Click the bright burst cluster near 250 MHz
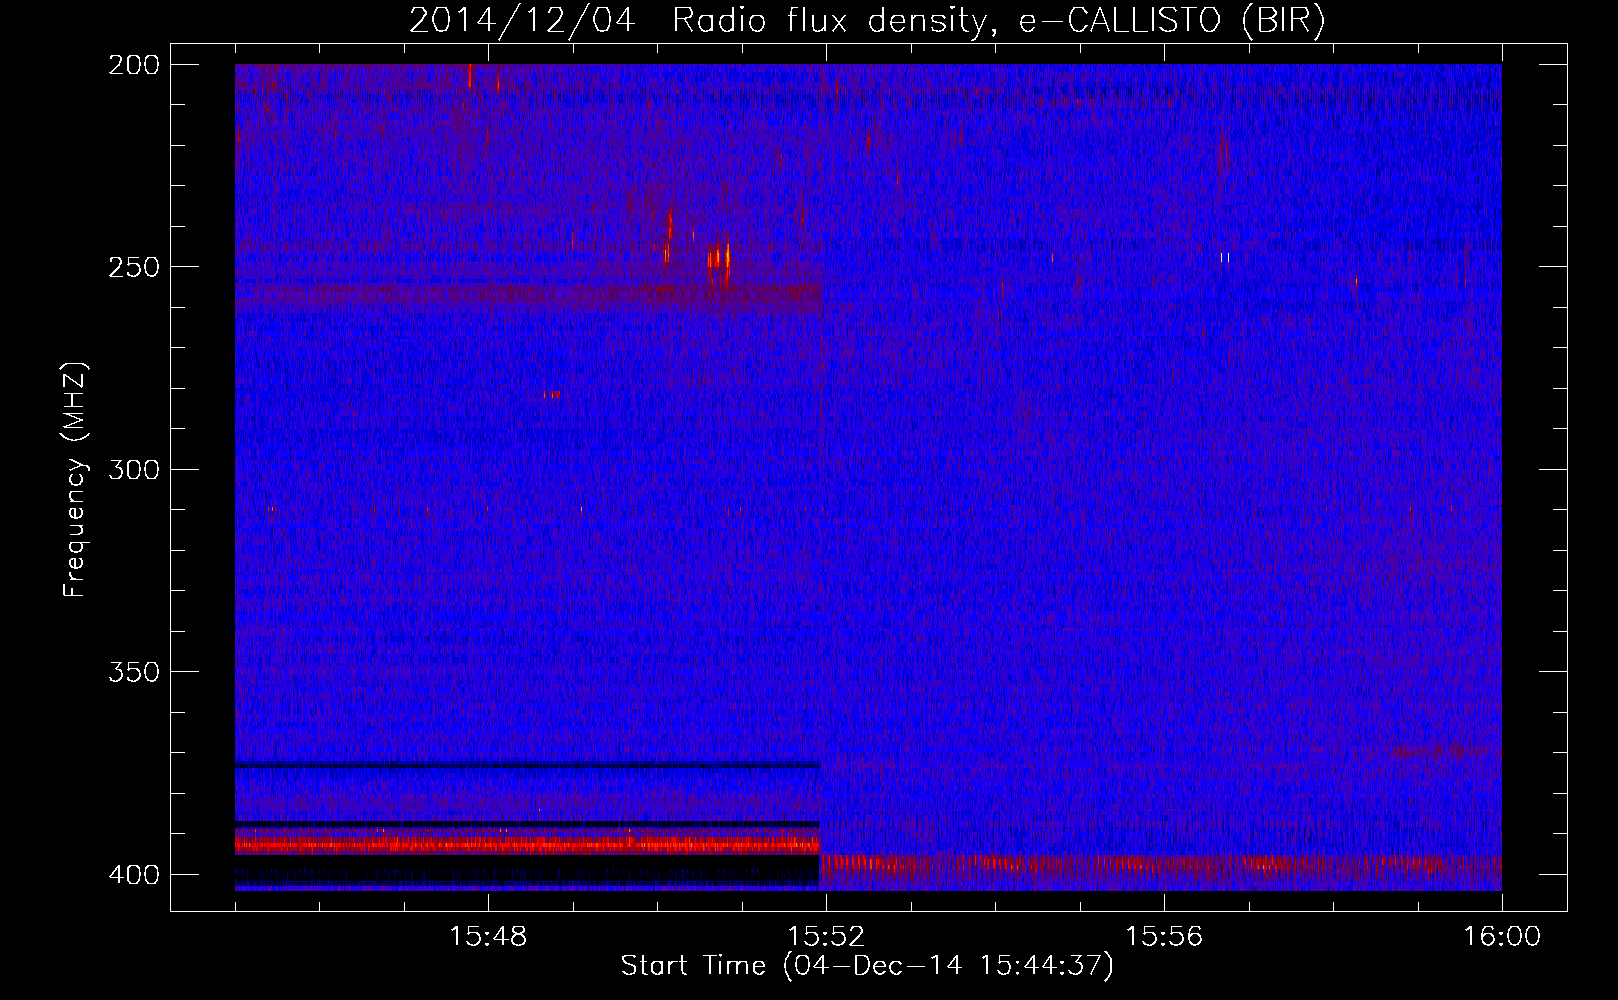This screenshot has height=1000, width=1618. pyautogui.click(x=718, y=257)
